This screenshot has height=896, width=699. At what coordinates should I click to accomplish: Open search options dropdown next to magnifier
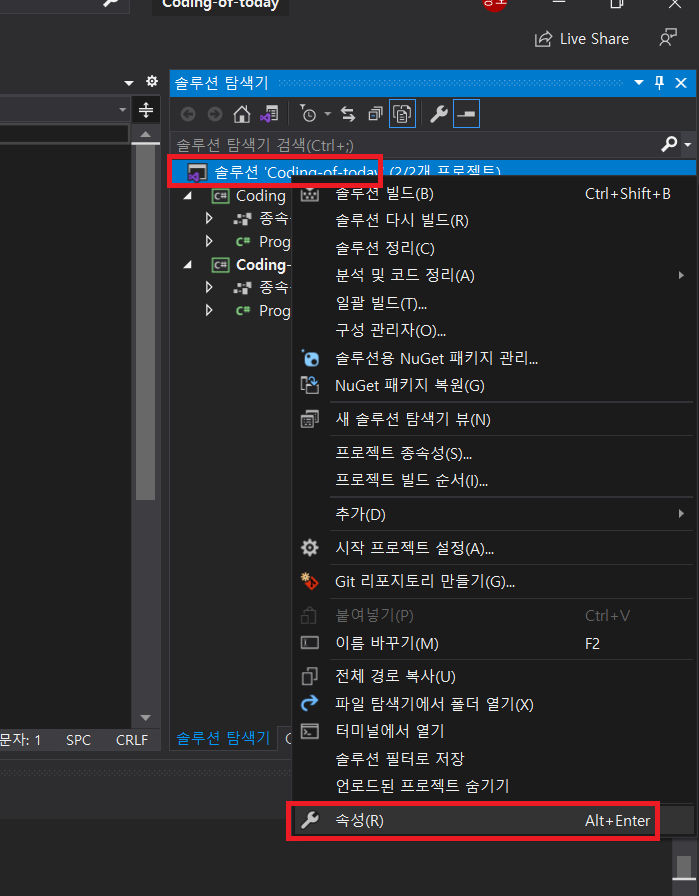click(x=688, y=145)
